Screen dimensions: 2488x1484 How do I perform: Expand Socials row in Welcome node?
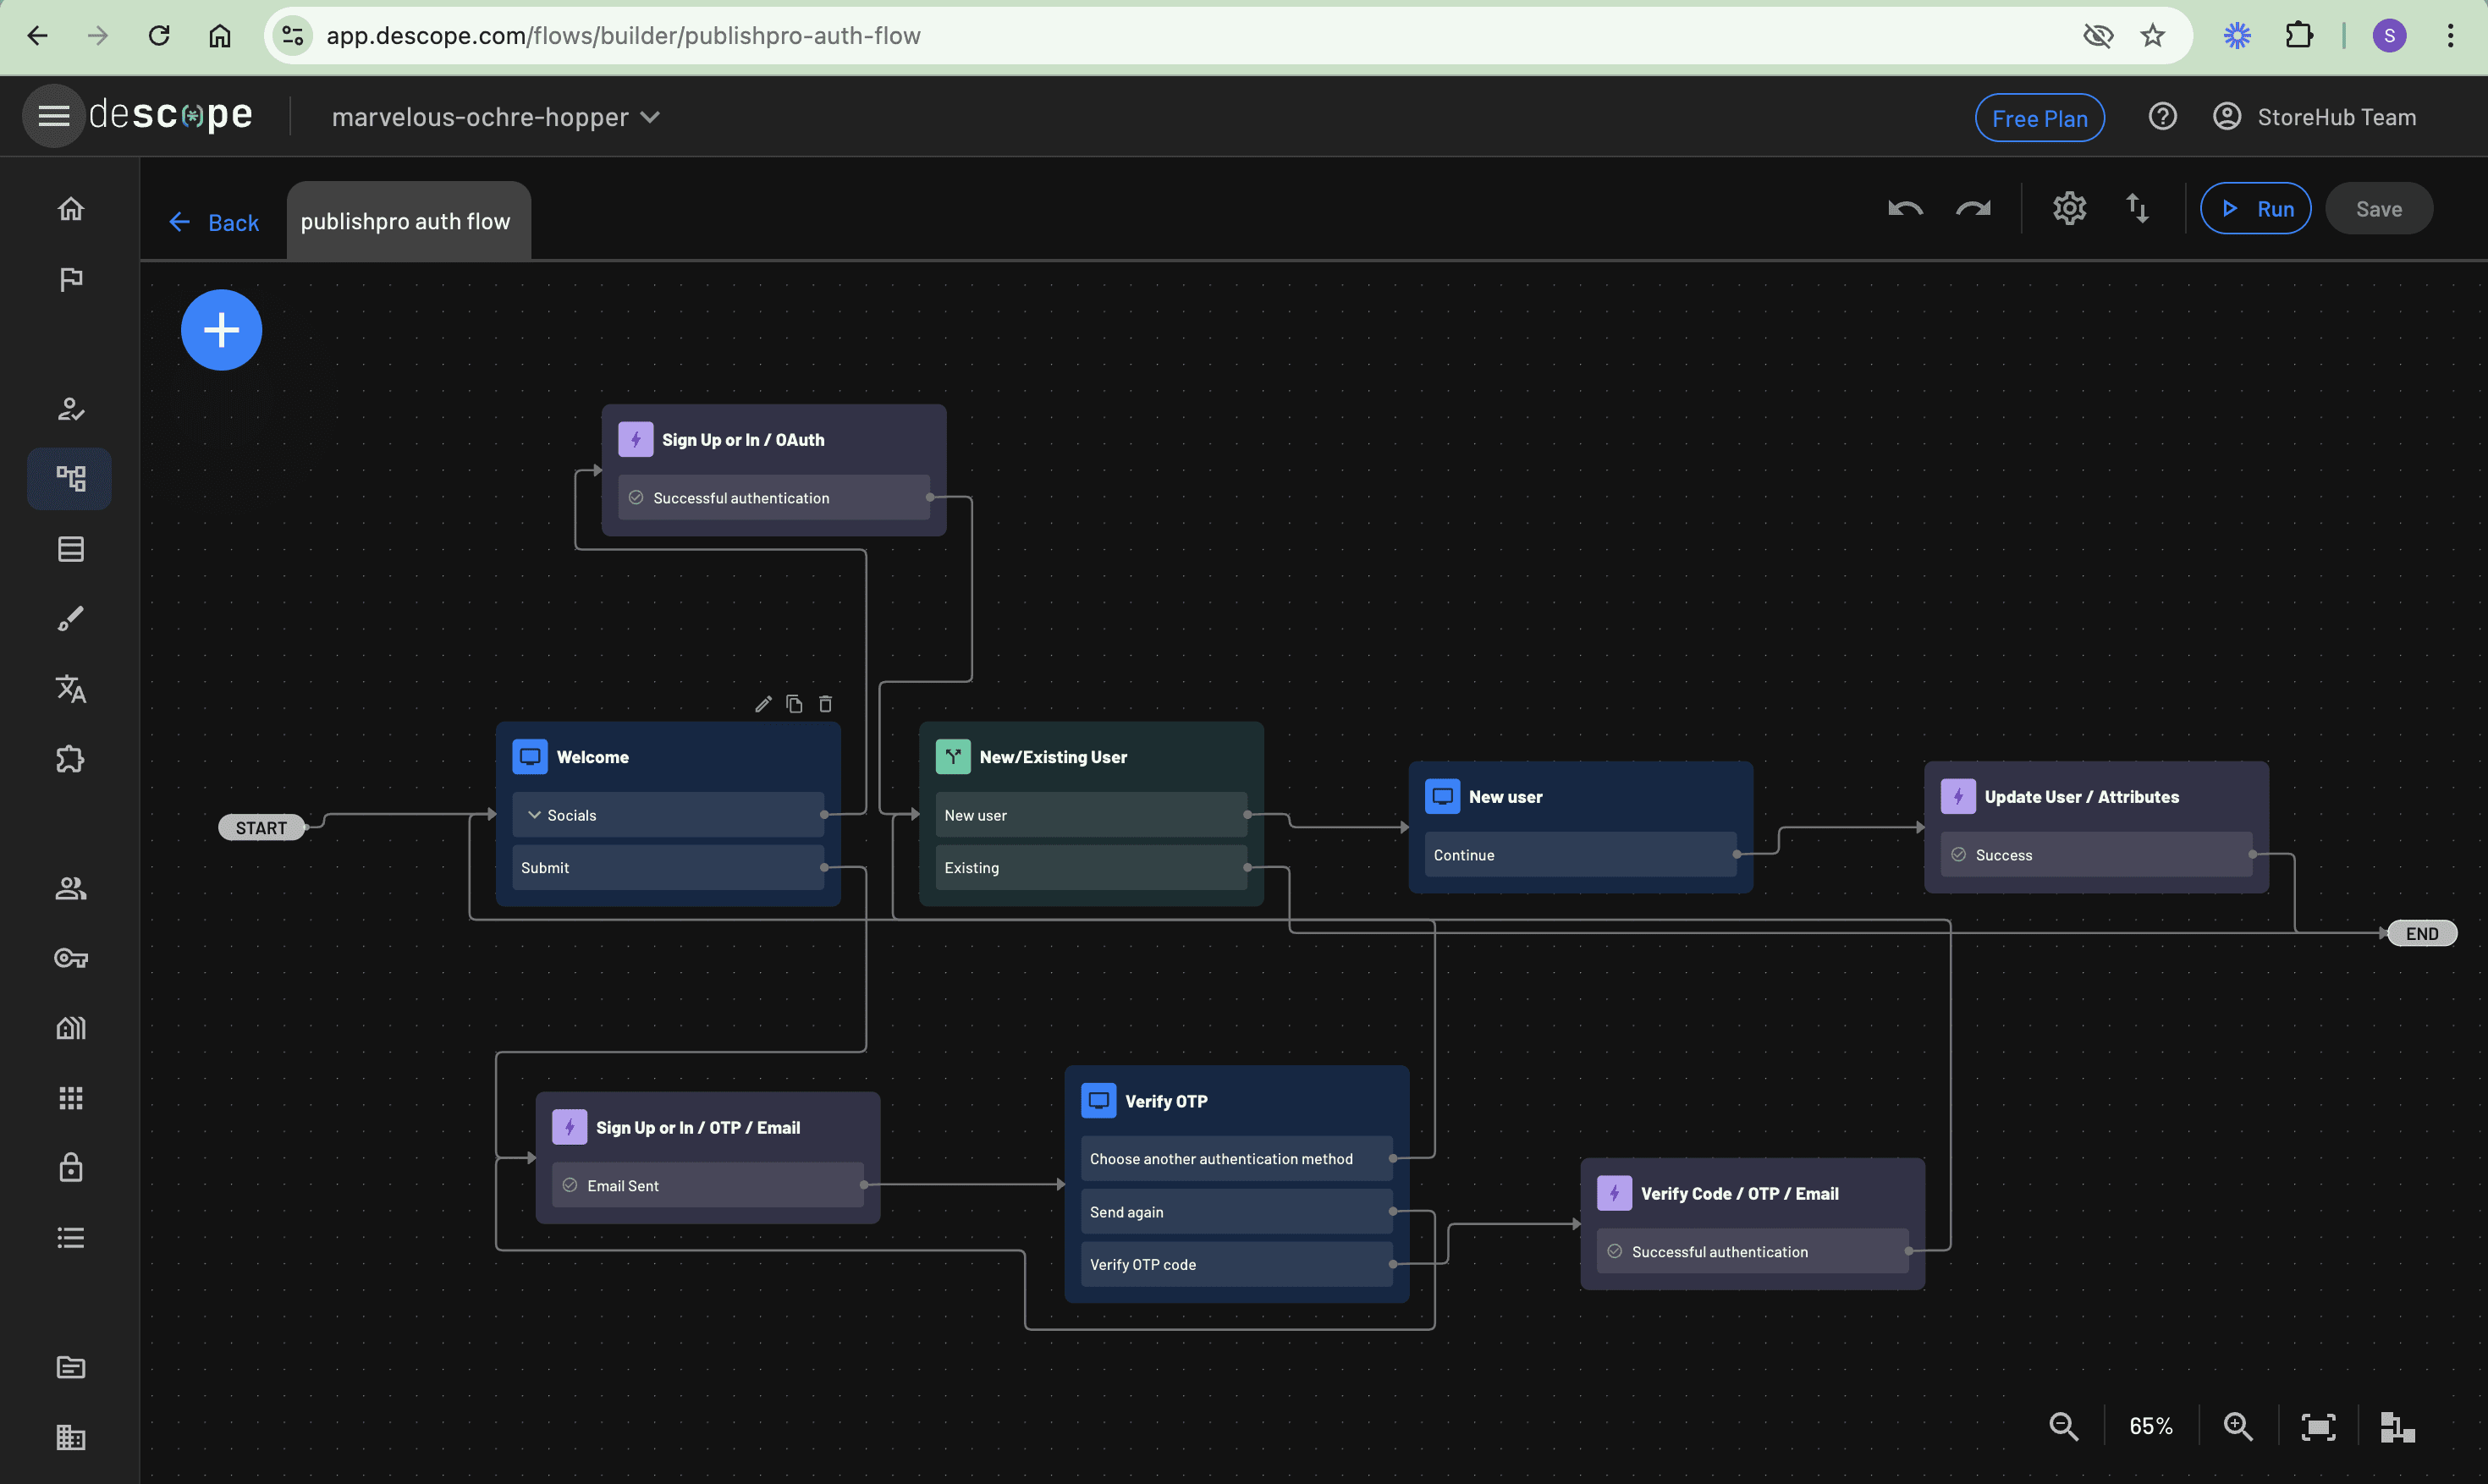[535, 815]
